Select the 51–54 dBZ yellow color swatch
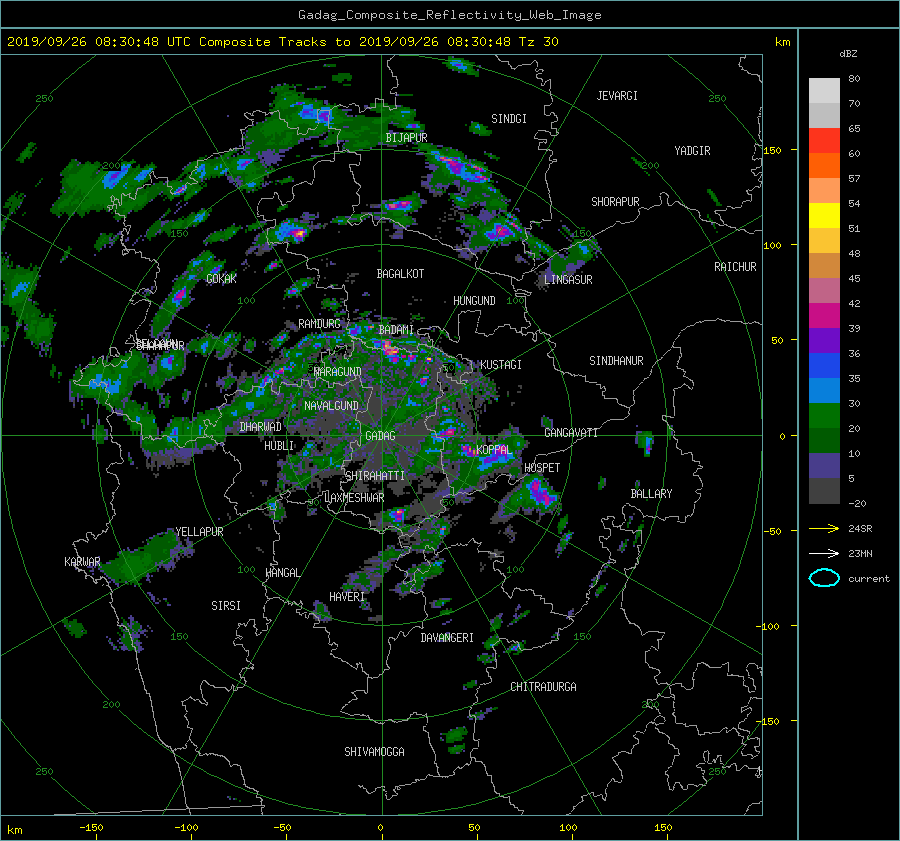Screen dimensions: 900x841 tap(824, 216)
